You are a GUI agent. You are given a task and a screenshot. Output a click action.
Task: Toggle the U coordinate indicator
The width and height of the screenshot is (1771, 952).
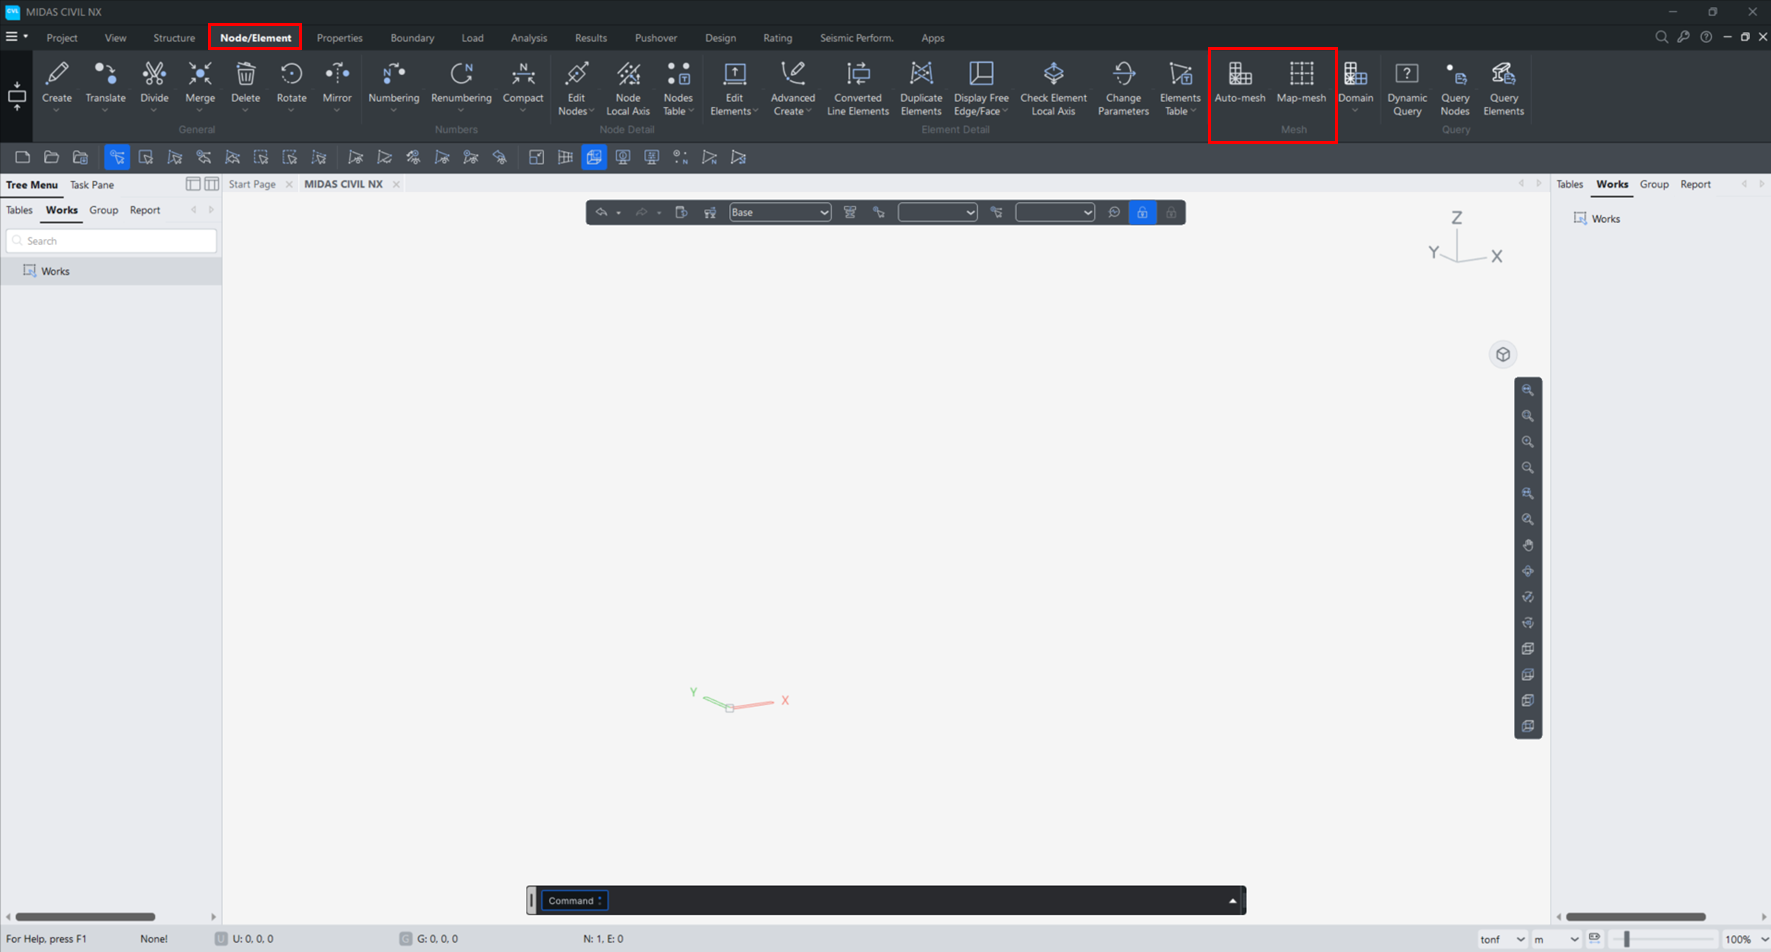pos(221,939)
